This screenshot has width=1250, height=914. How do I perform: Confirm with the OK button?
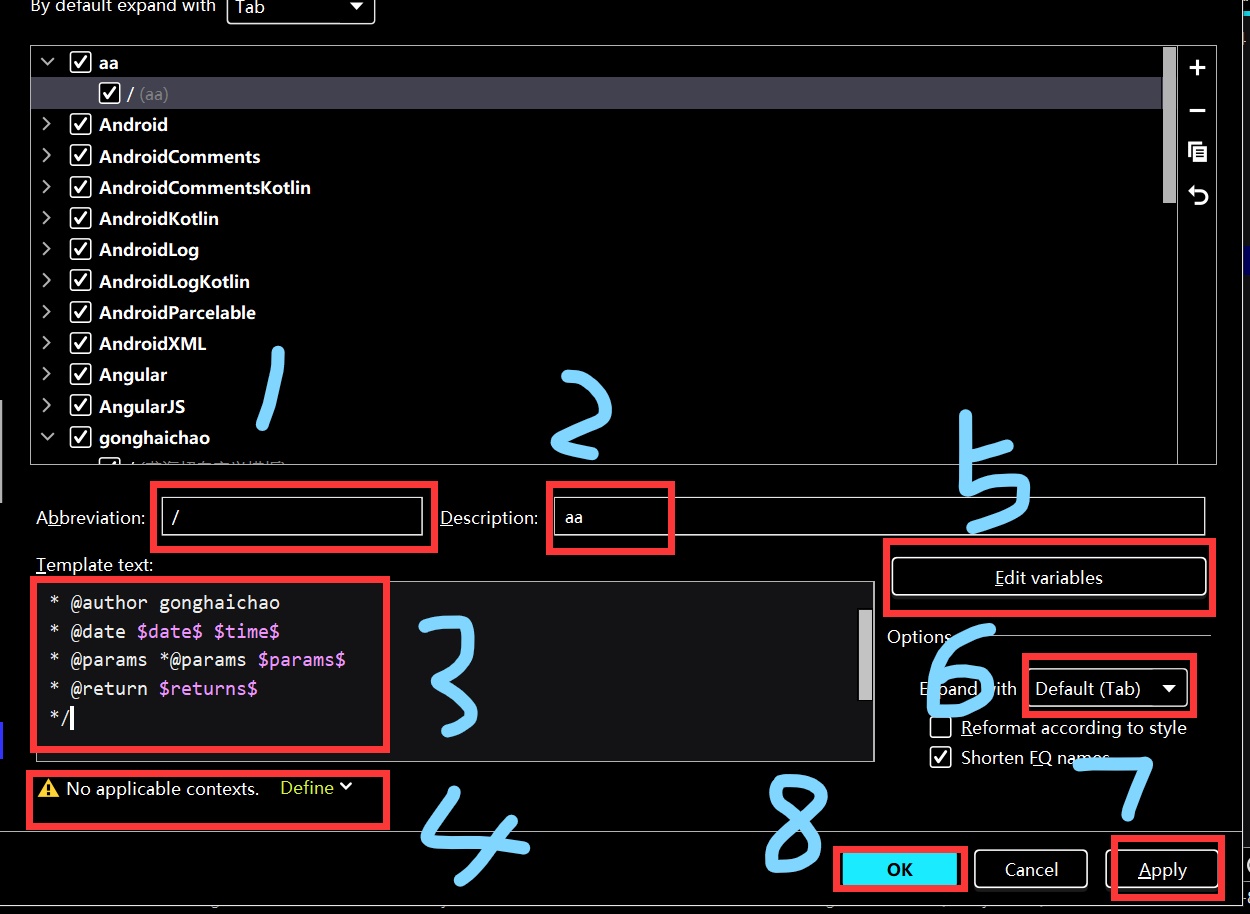[899, 869]
